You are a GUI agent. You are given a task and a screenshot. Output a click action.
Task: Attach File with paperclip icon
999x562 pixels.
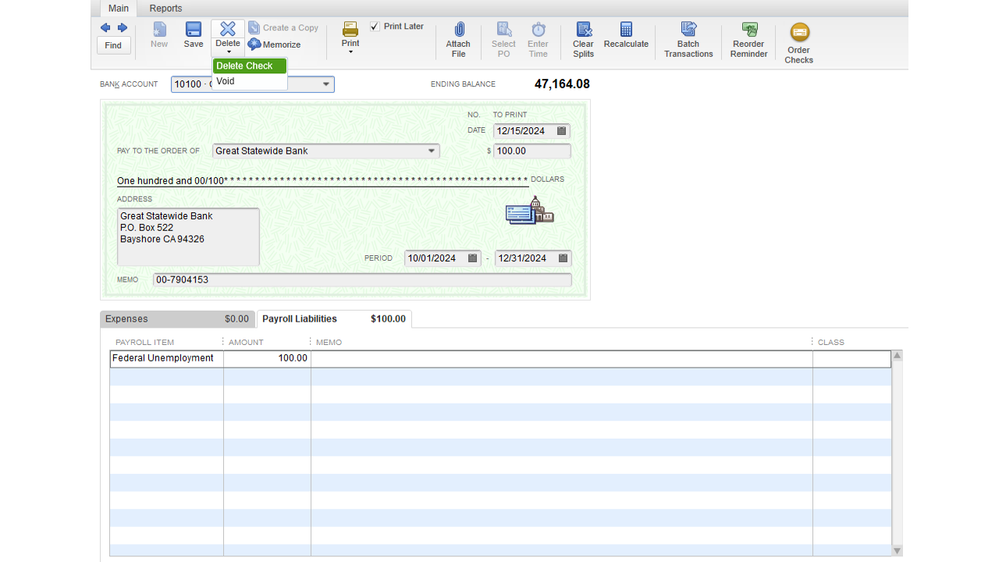458,40
